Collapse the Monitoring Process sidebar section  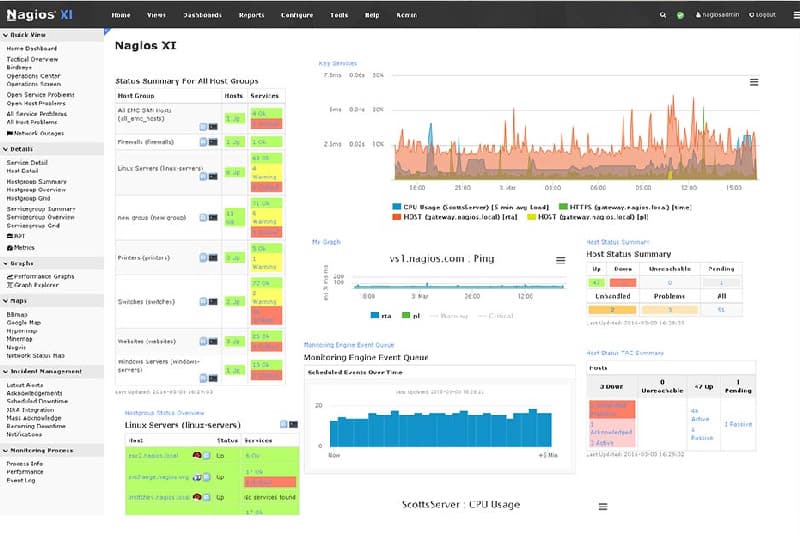click(x=38, y=450)
